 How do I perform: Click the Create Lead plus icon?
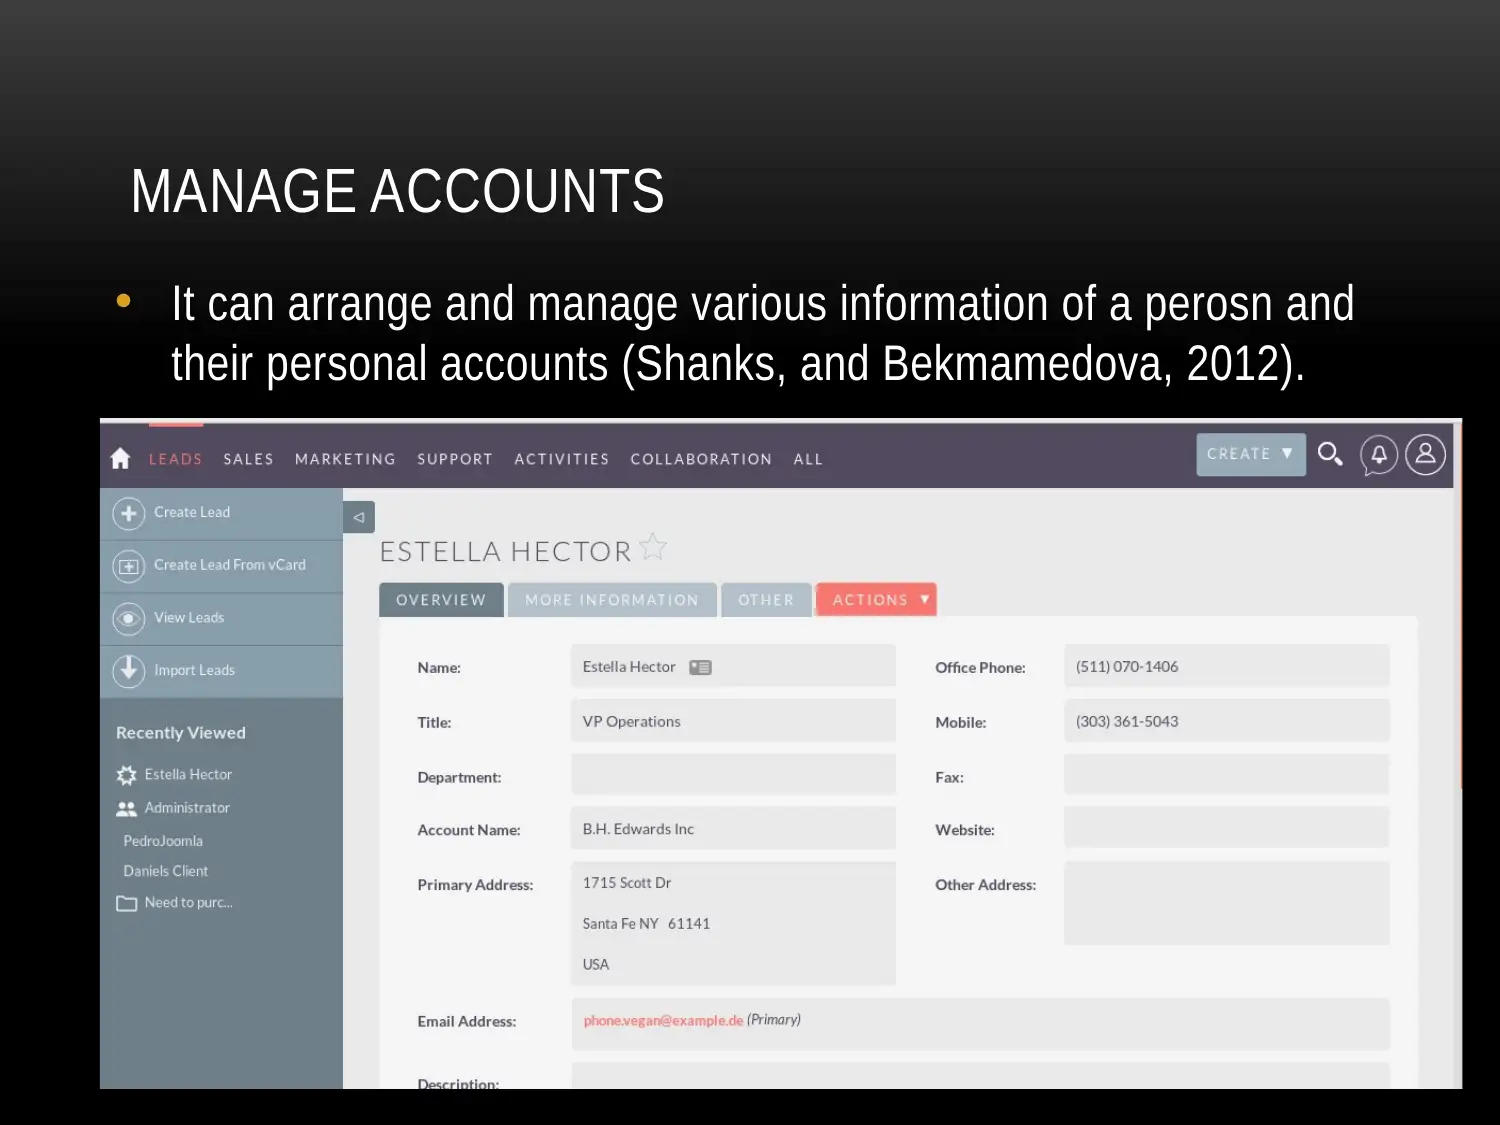coord(128,513)
